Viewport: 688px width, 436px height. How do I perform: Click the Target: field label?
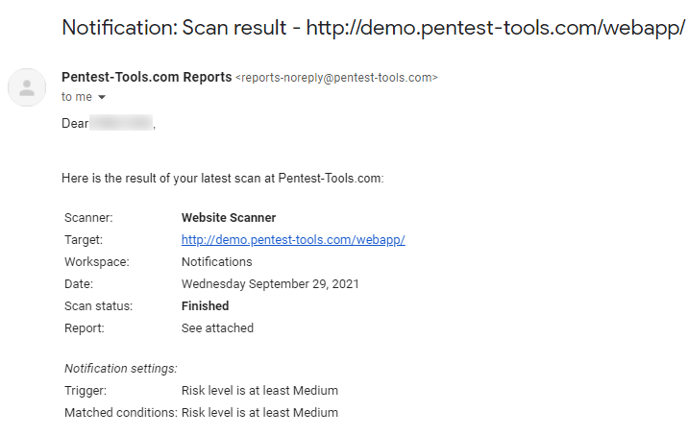tap(83, 240)
